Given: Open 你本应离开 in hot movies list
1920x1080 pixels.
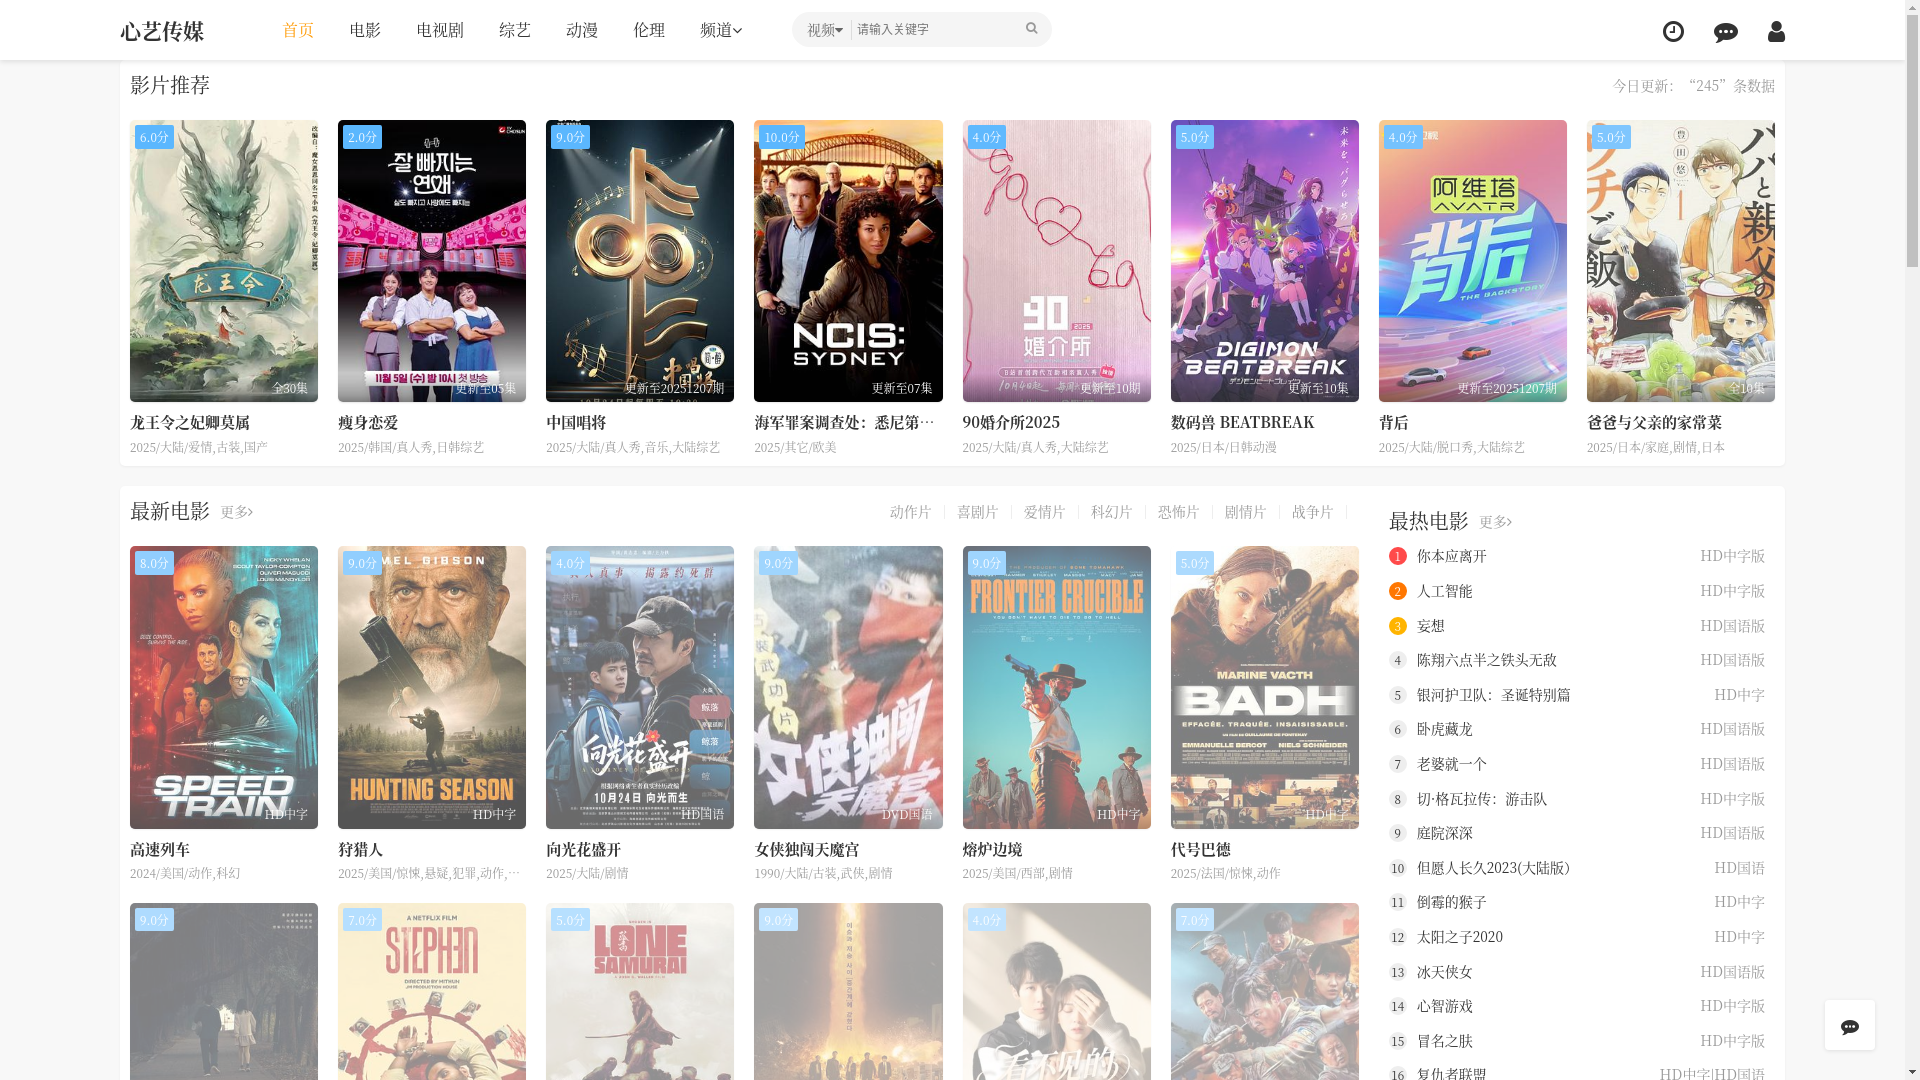Looking at the screenshot, I should click(1451, 556).
